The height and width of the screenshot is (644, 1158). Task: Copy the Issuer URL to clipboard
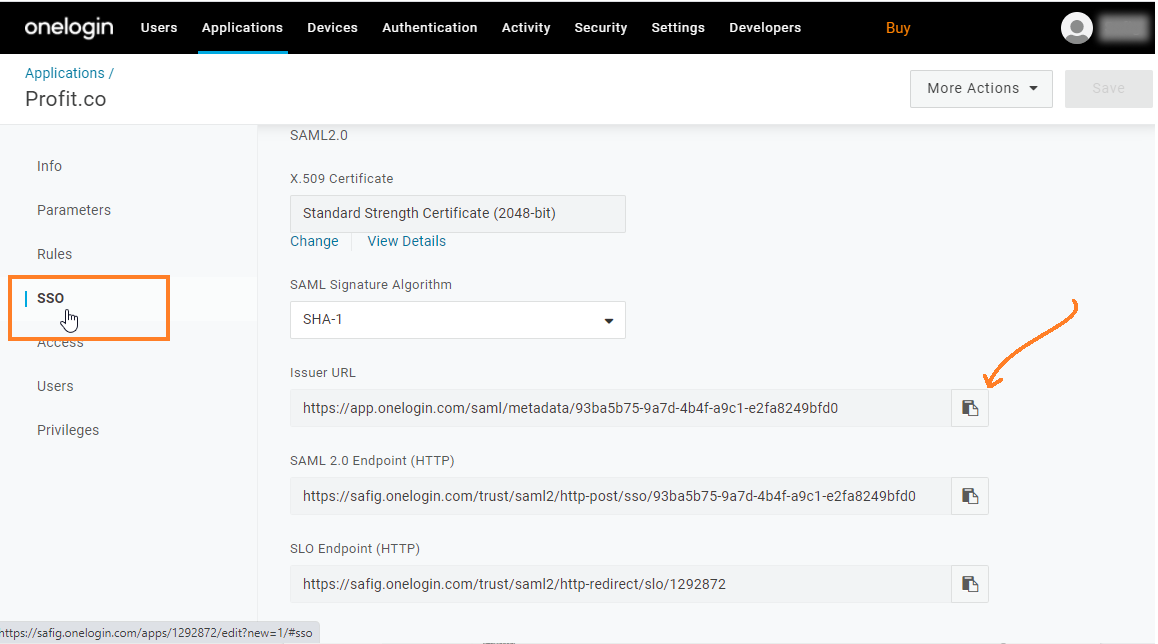[x=970, y=408]
